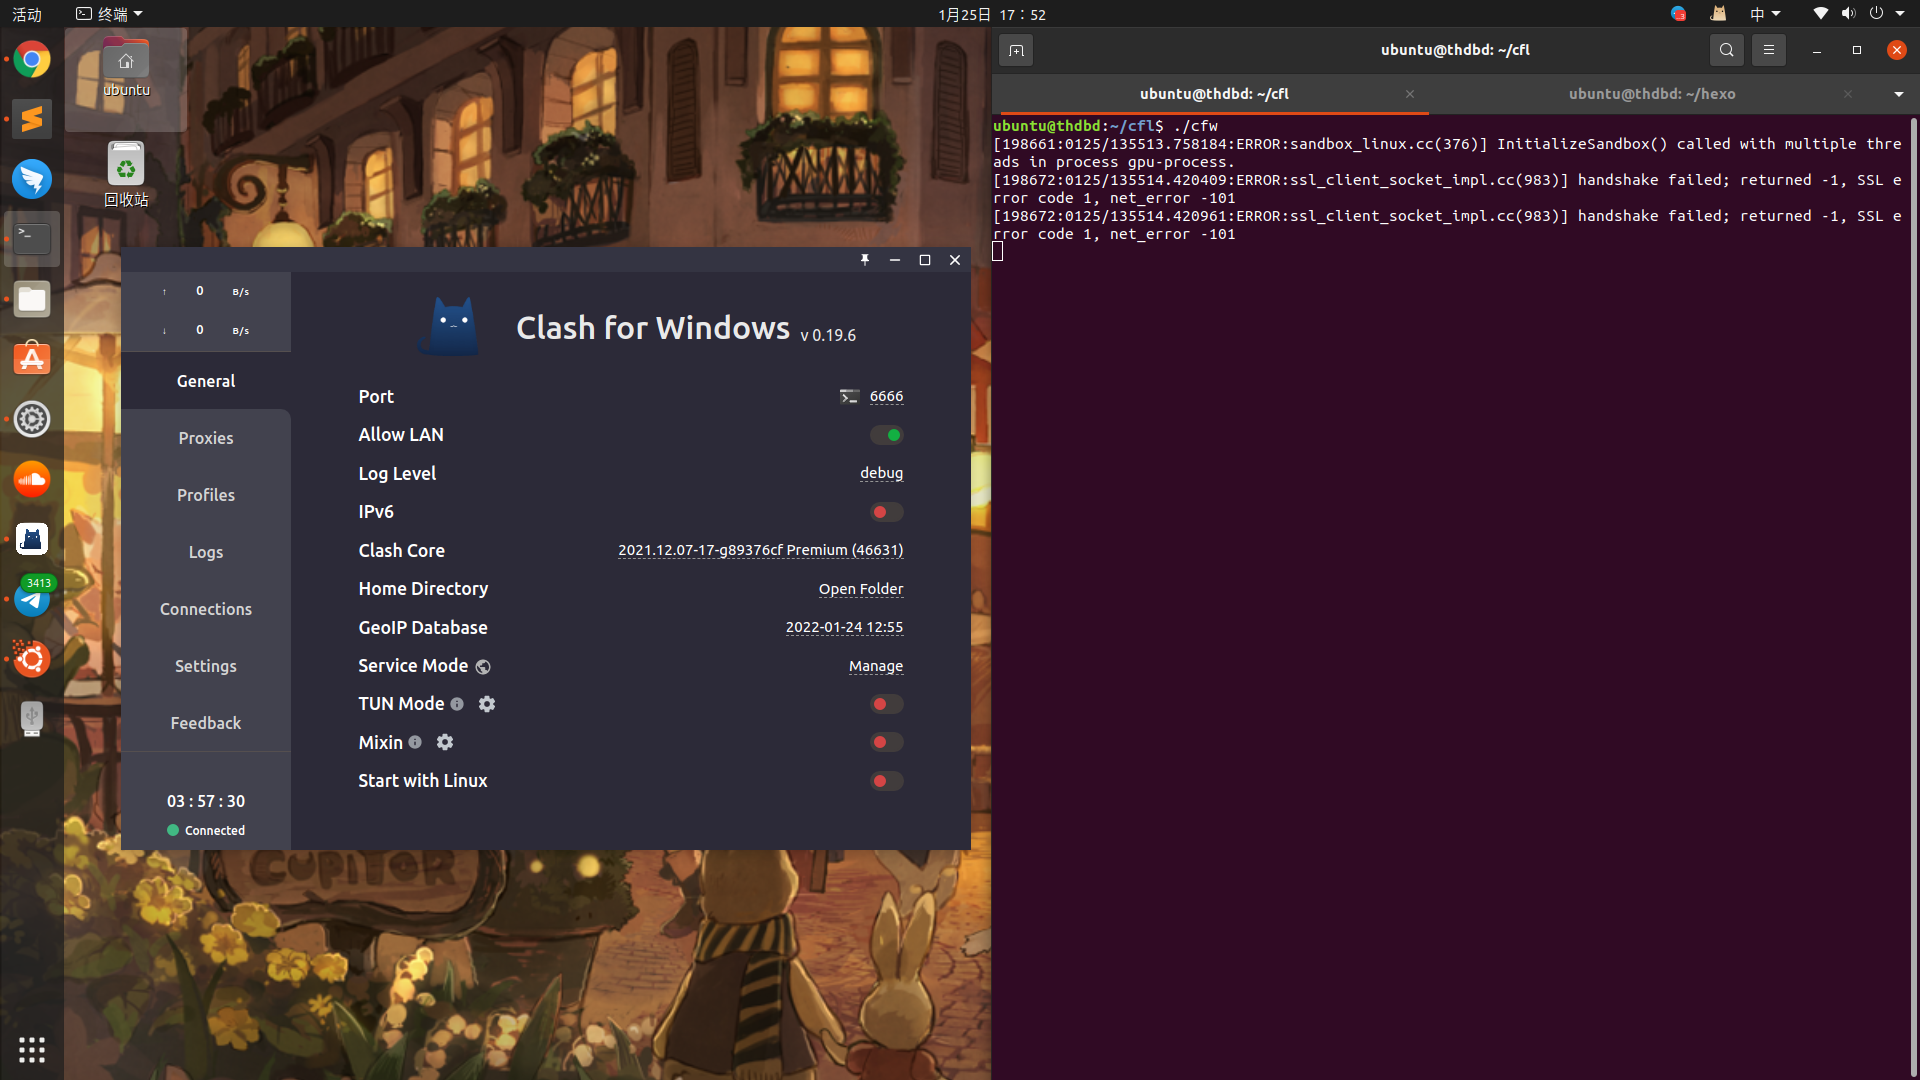Enable the Mixin switch
Image resolution: width=1920 pixels, height=1080 pixels.
886,742
